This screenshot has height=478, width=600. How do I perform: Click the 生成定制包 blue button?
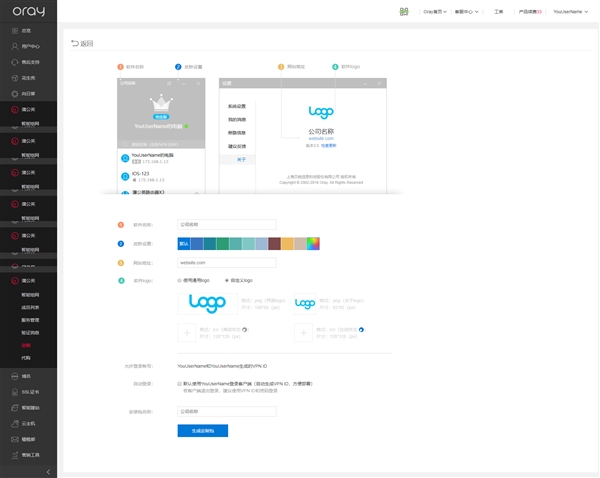coord(203,431)
